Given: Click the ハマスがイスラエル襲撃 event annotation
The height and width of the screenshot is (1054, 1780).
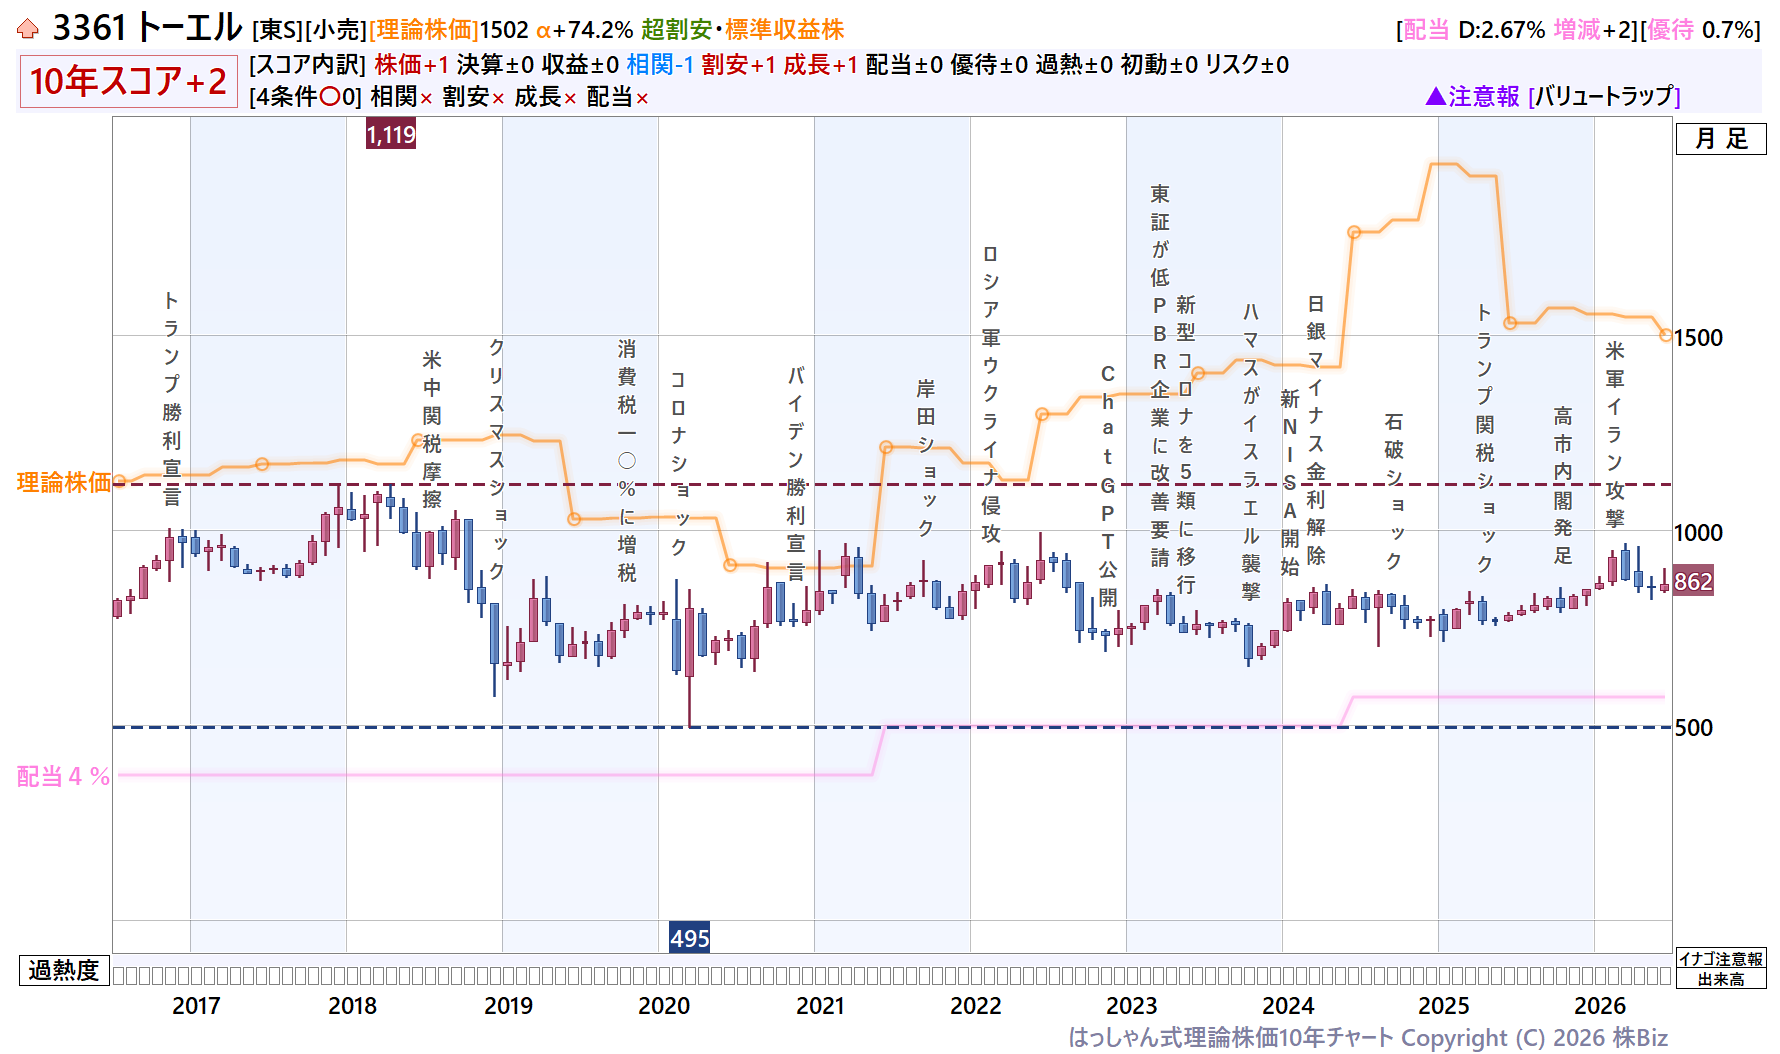Looking at the screenshot, I should 1251,451.
